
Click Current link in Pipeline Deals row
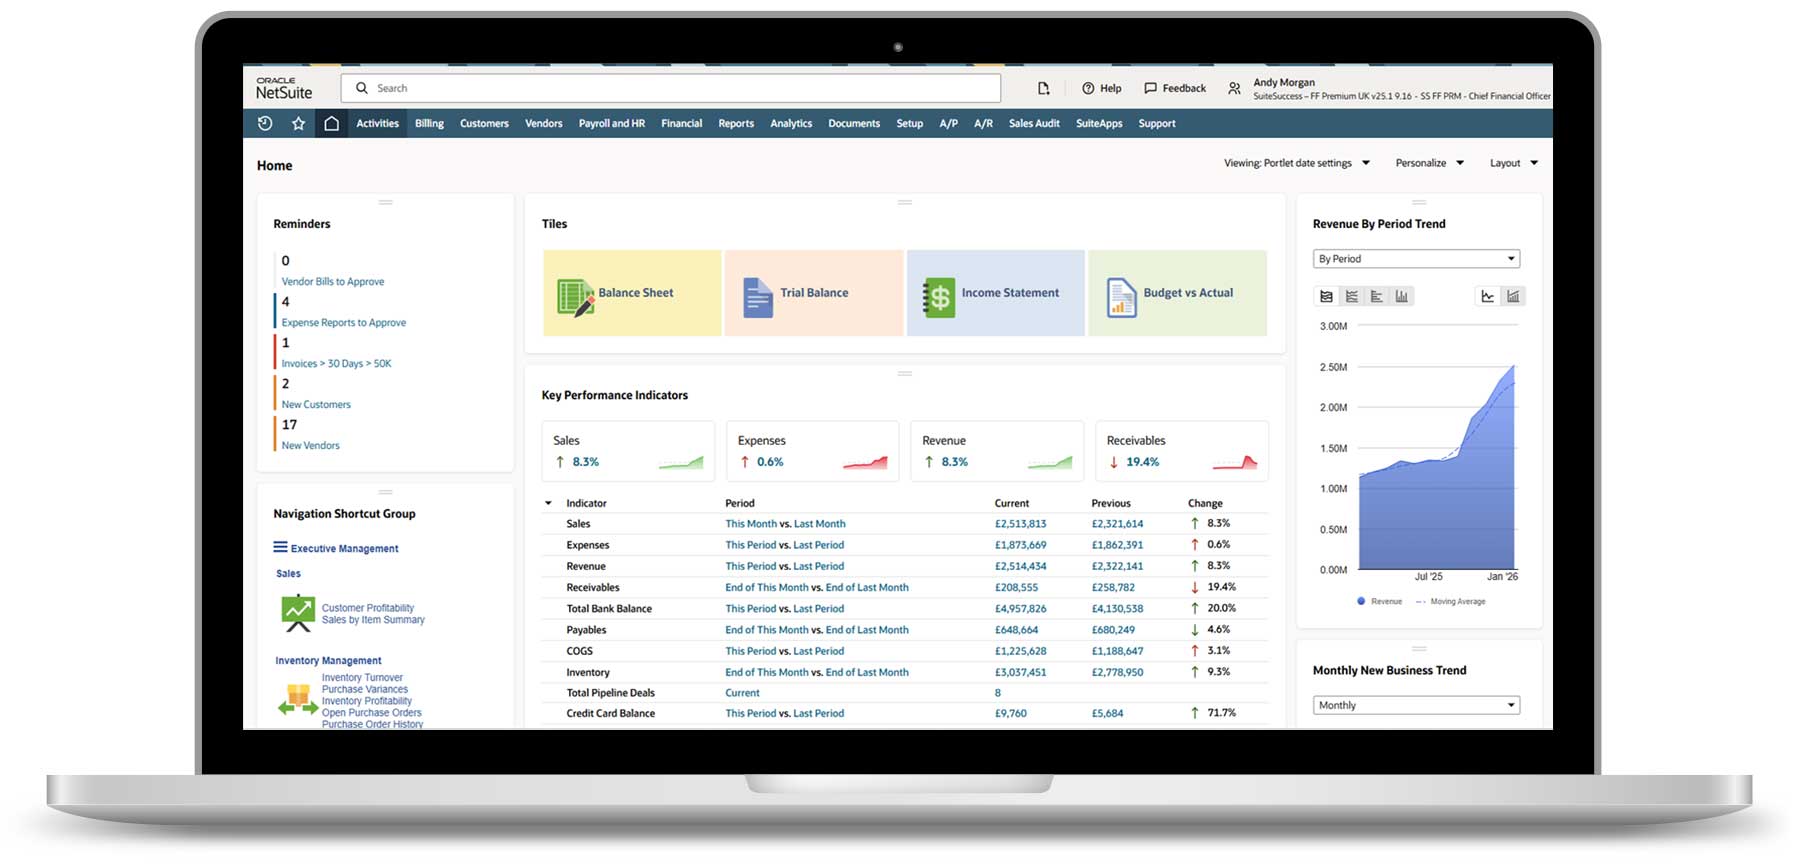click(742, 693)
